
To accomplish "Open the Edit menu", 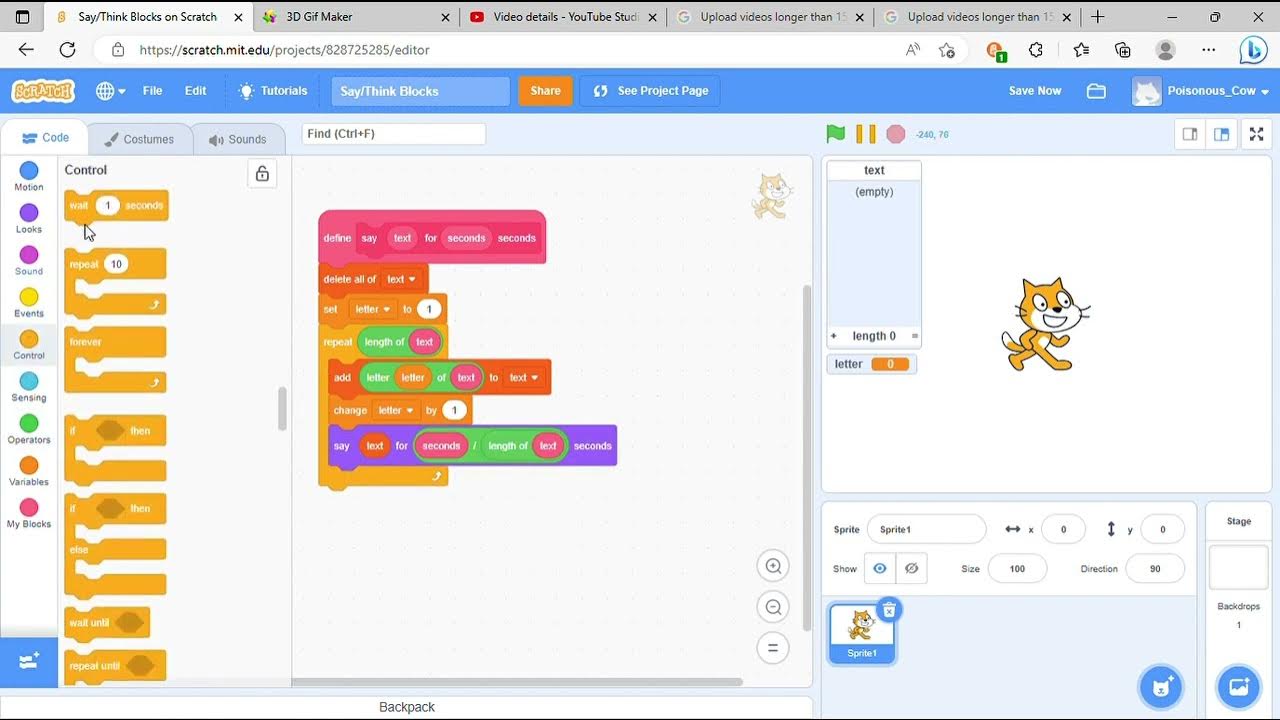I will click(195, 91).
